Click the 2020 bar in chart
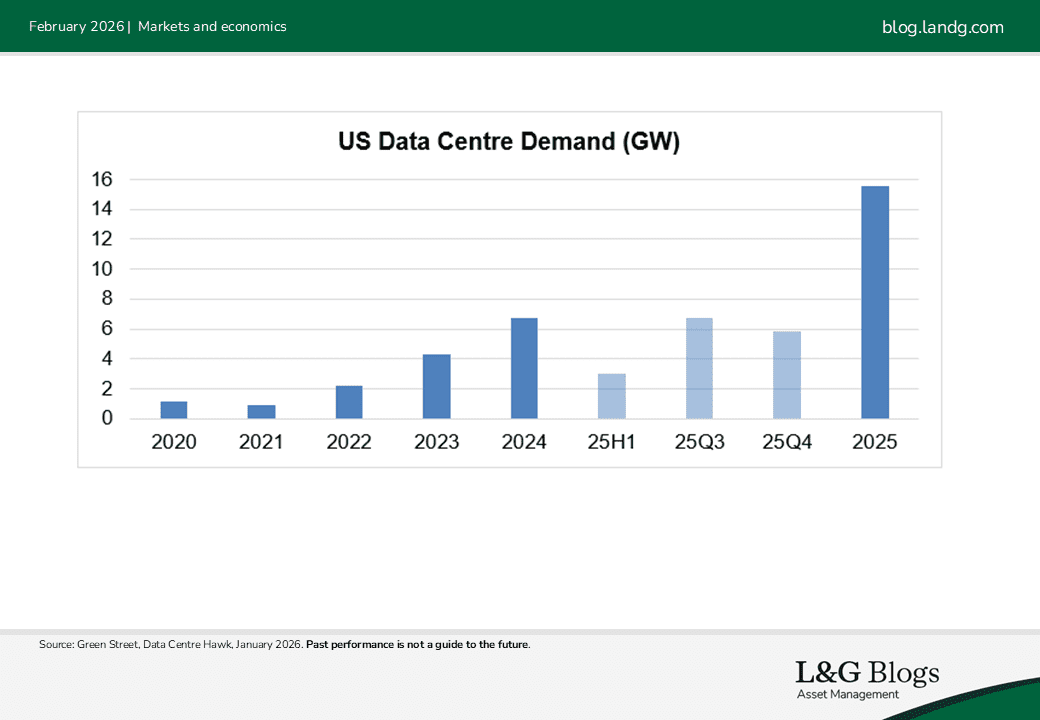The width and height of the screenshot is (1040, 720). coord(174,410)
